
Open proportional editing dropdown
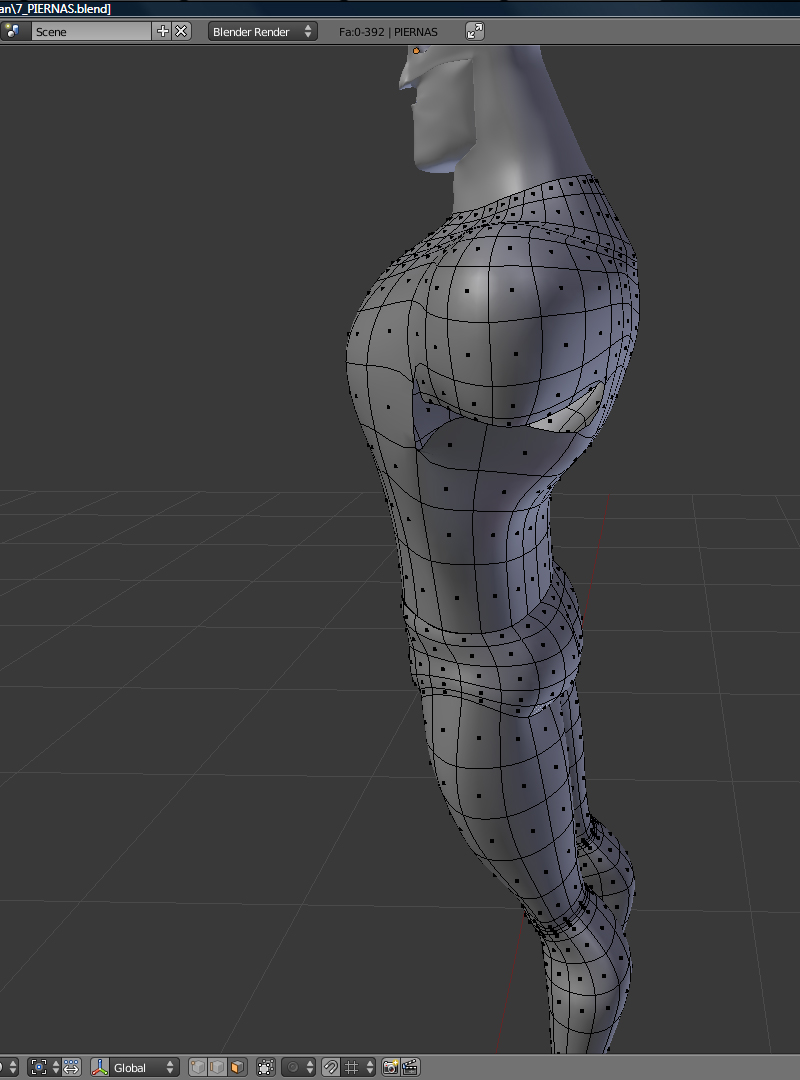(298, 1068)
